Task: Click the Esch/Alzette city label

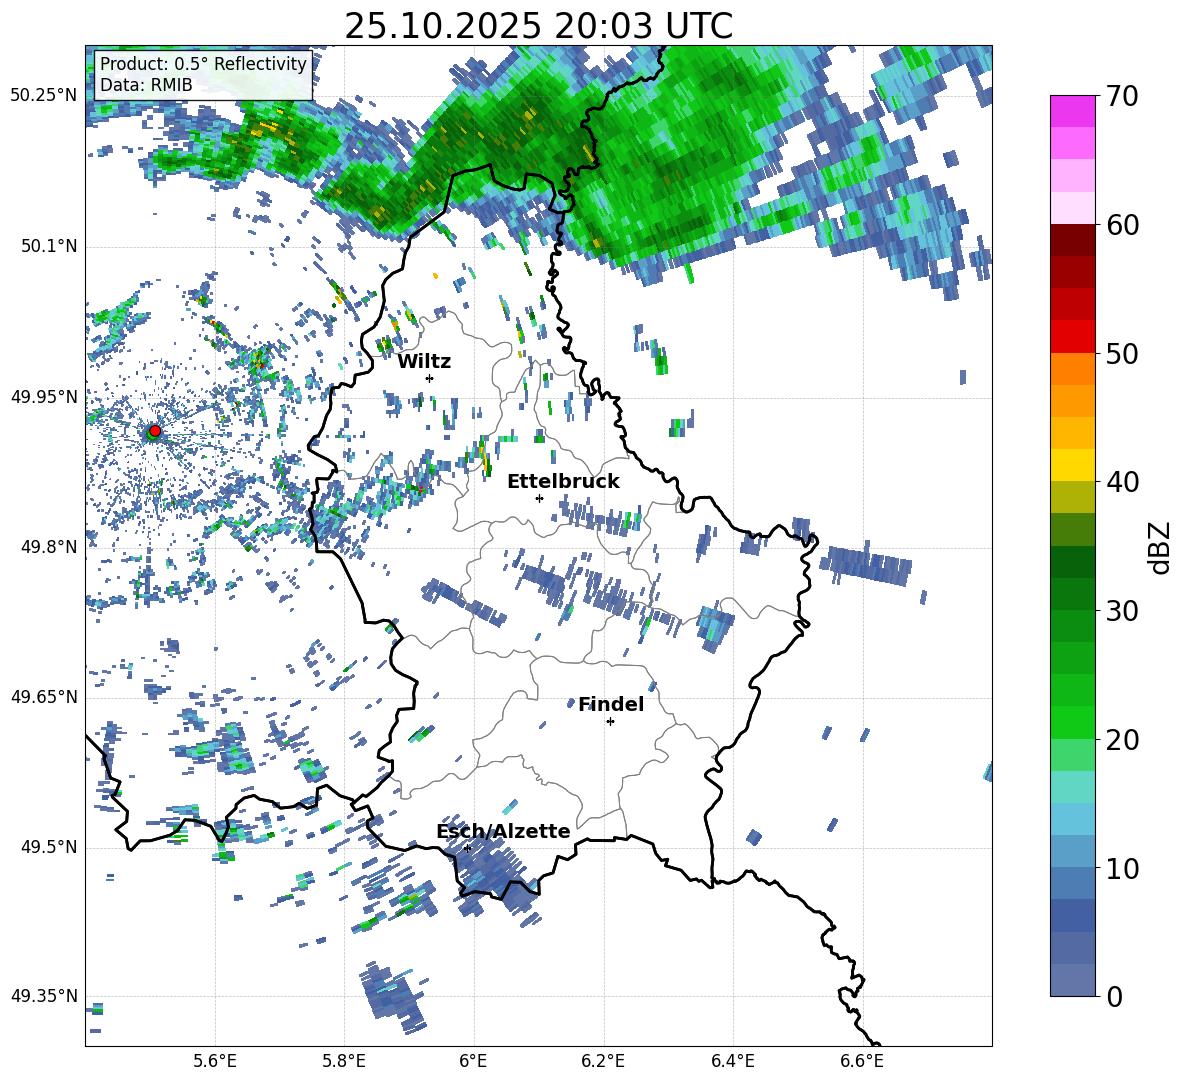Action: point(503,831)
